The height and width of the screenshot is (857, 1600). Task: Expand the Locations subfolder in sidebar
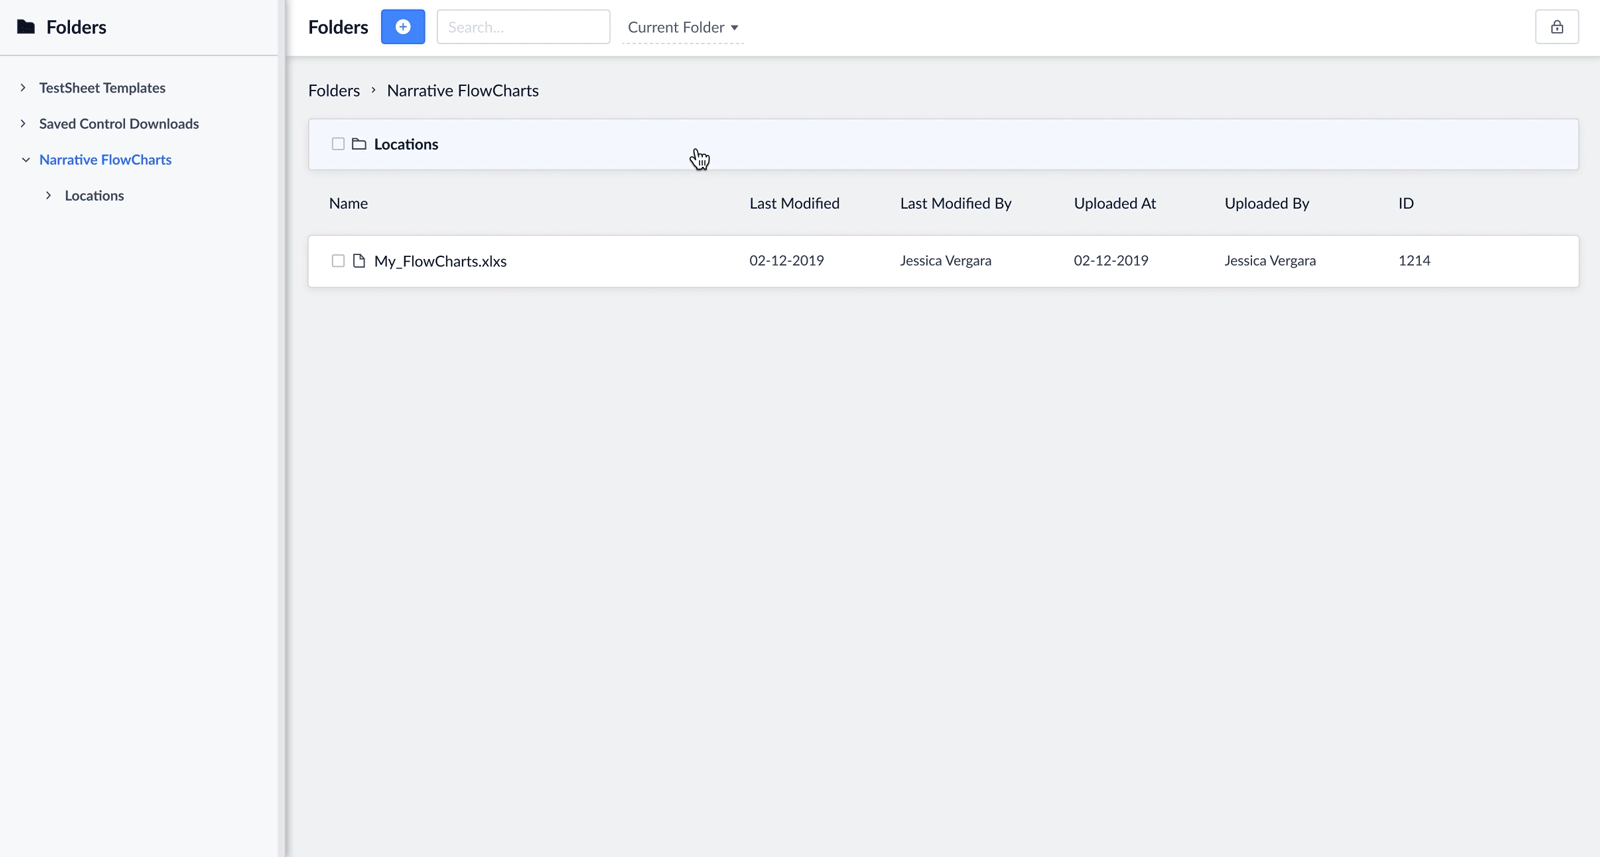click(48, 196)
